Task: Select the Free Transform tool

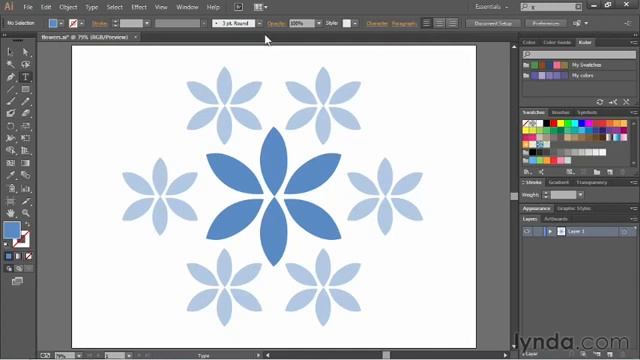Action: [25, 138]
